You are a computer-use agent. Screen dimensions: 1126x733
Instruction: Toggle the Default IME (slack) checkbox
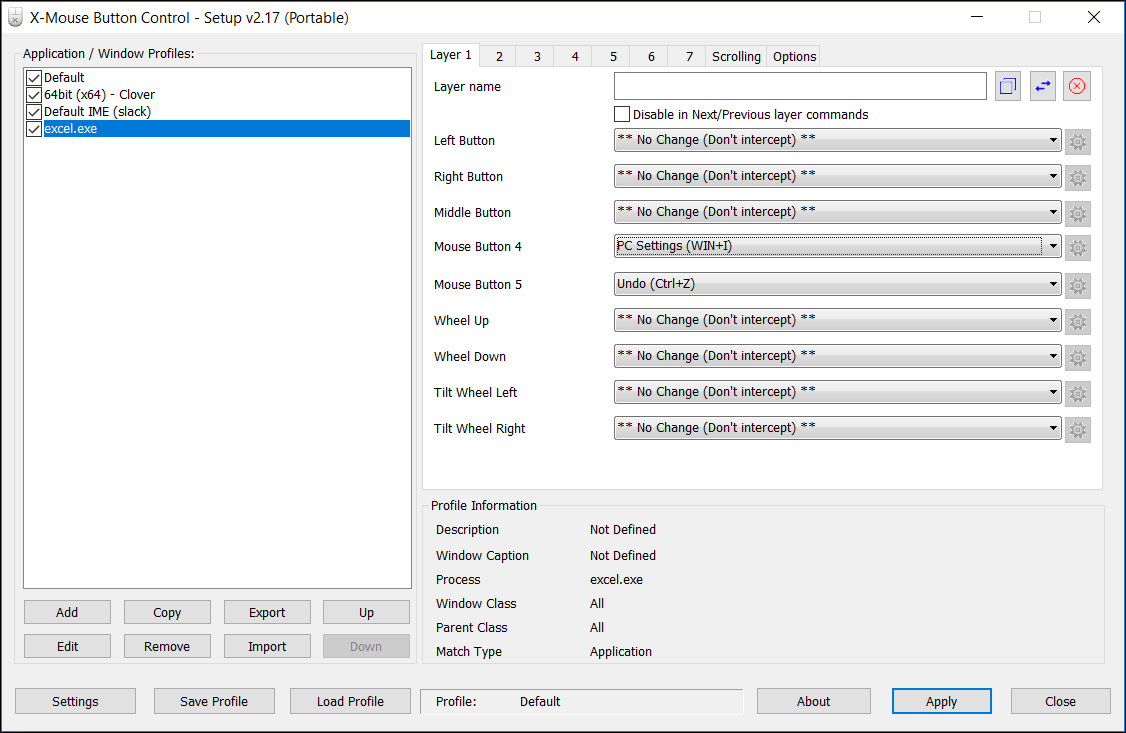34,112
